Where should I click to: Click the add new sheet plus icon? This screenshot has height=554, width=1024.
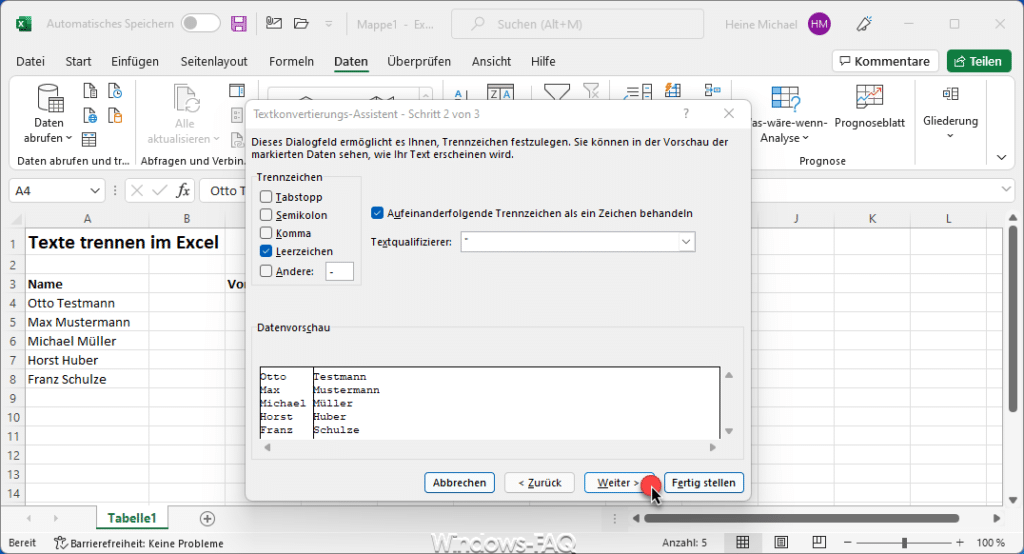(207, 519)
